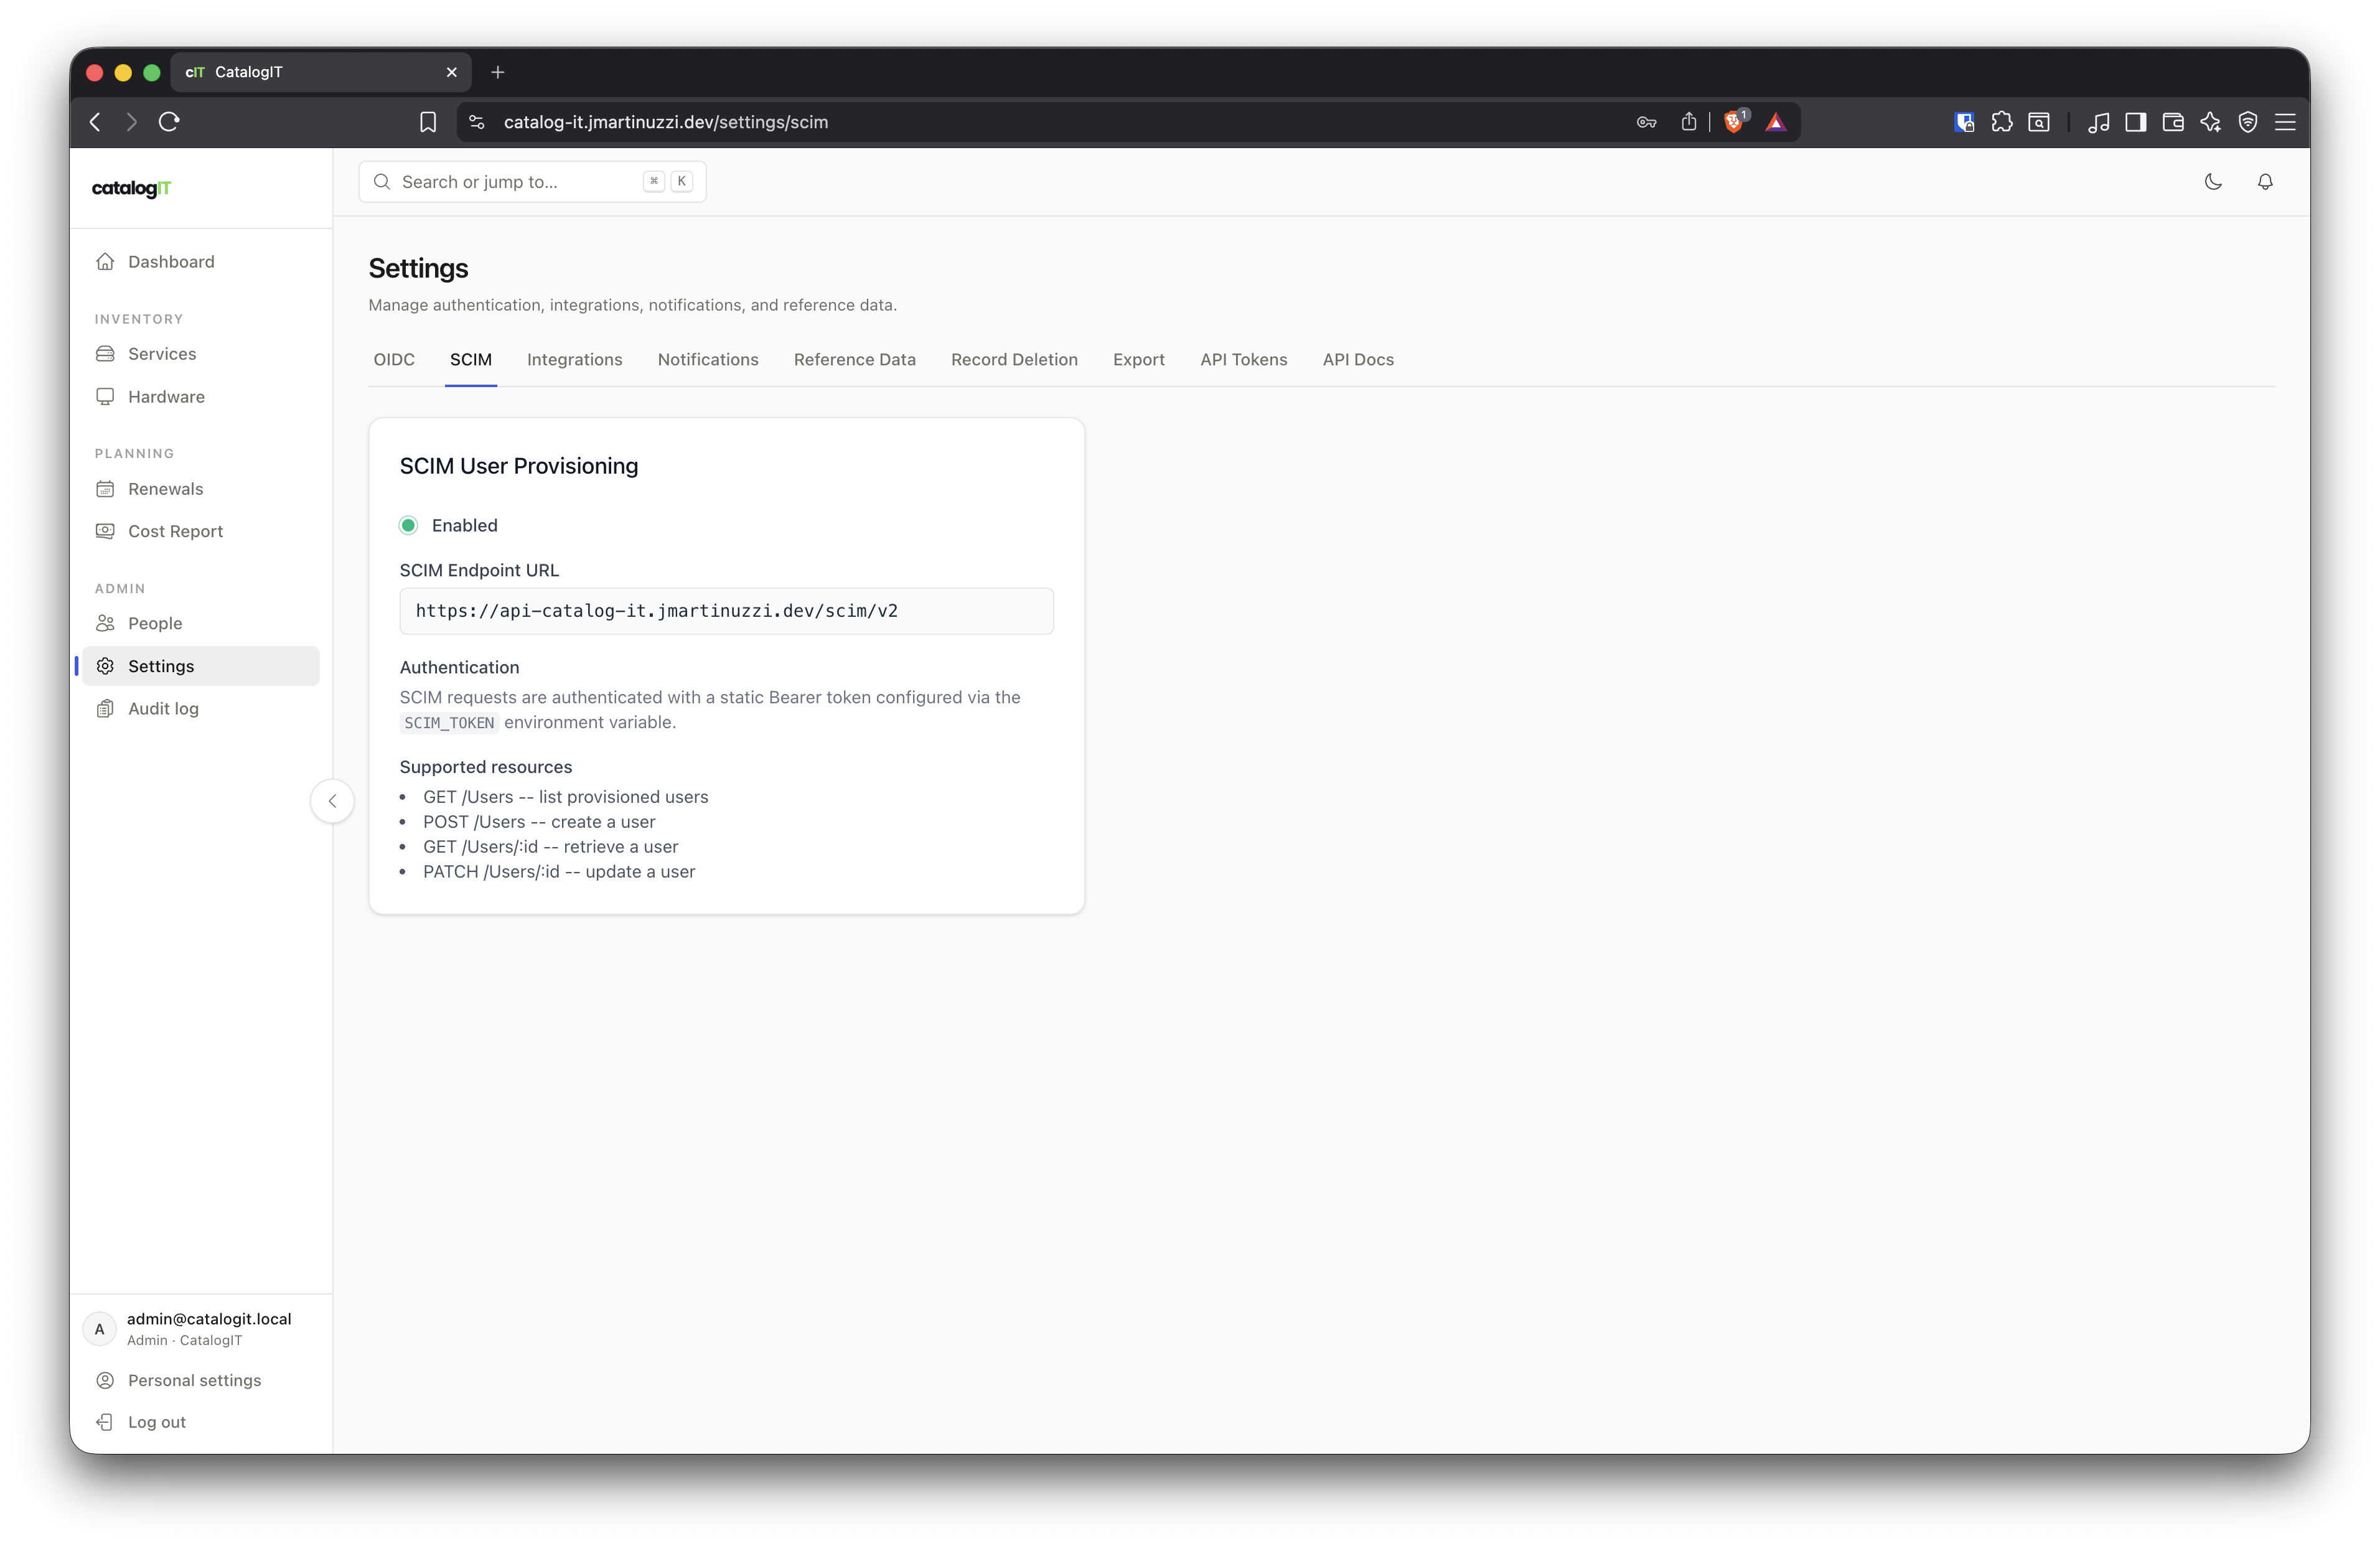Toggle the browser sidebar panel
Screen dimensions: 2380x1546
pyautogui.click(x=2136, y=122)
